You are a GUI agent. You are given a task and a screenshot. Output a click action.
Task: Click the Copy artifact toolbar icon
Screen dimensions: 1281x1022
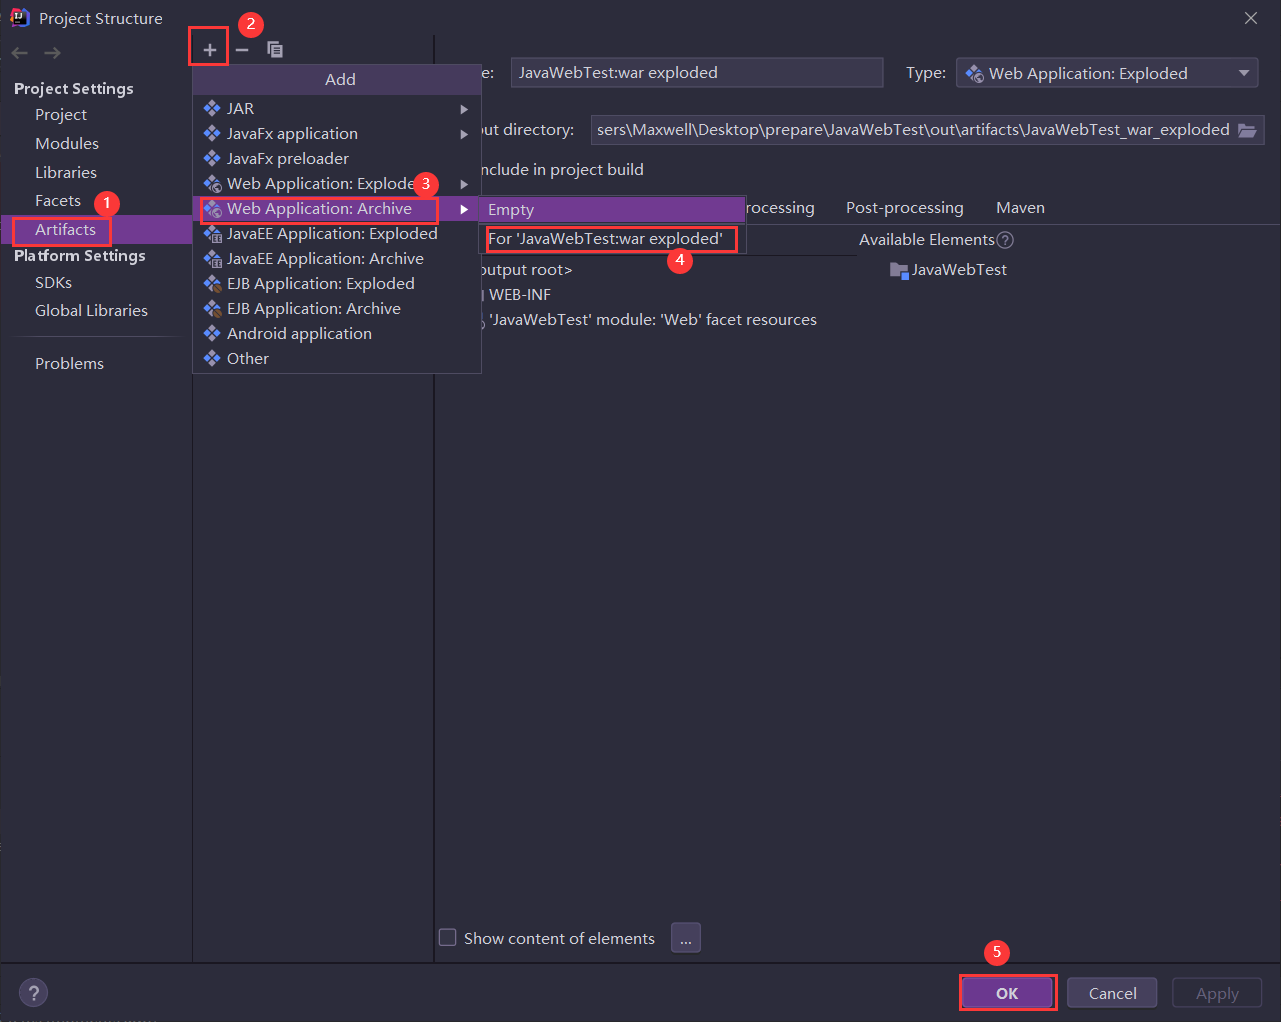[x=275, y=49]
